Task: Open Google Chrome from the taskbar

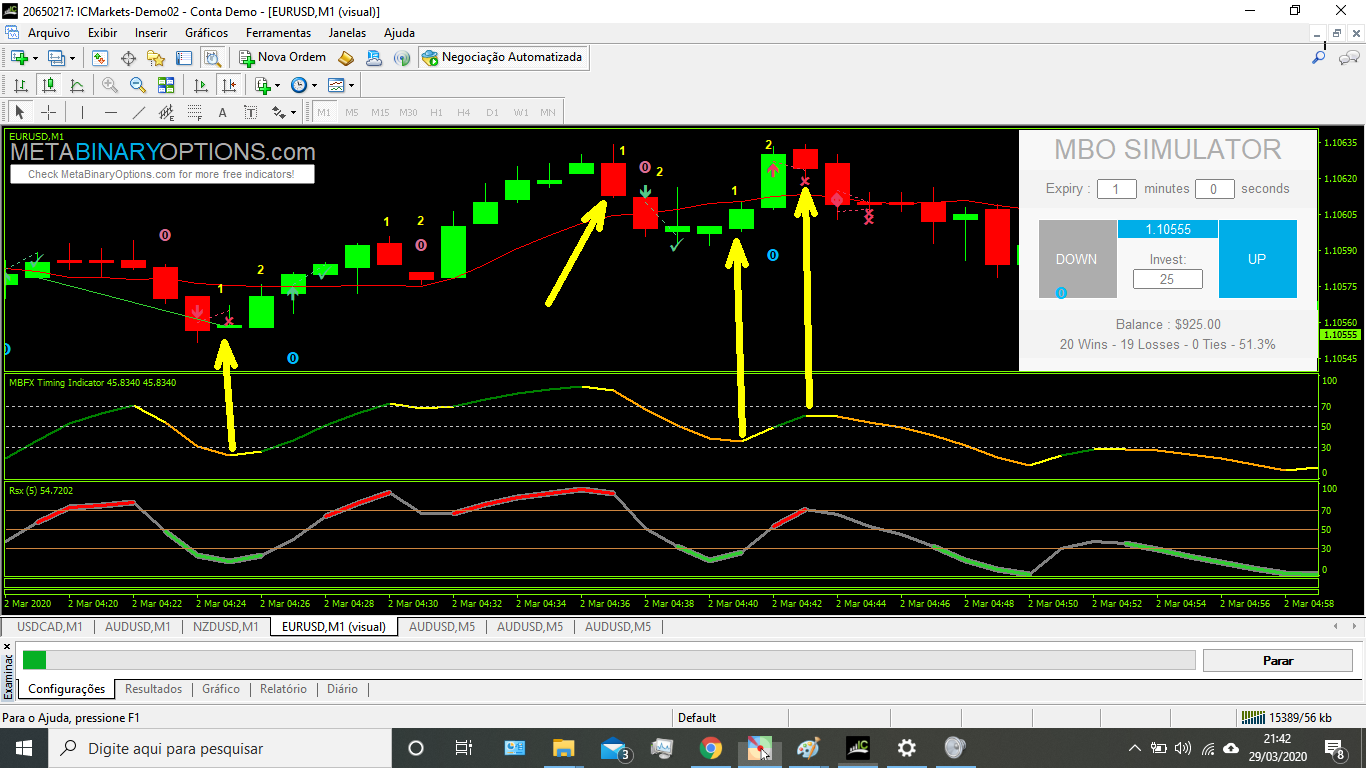Action: point(711,748)
